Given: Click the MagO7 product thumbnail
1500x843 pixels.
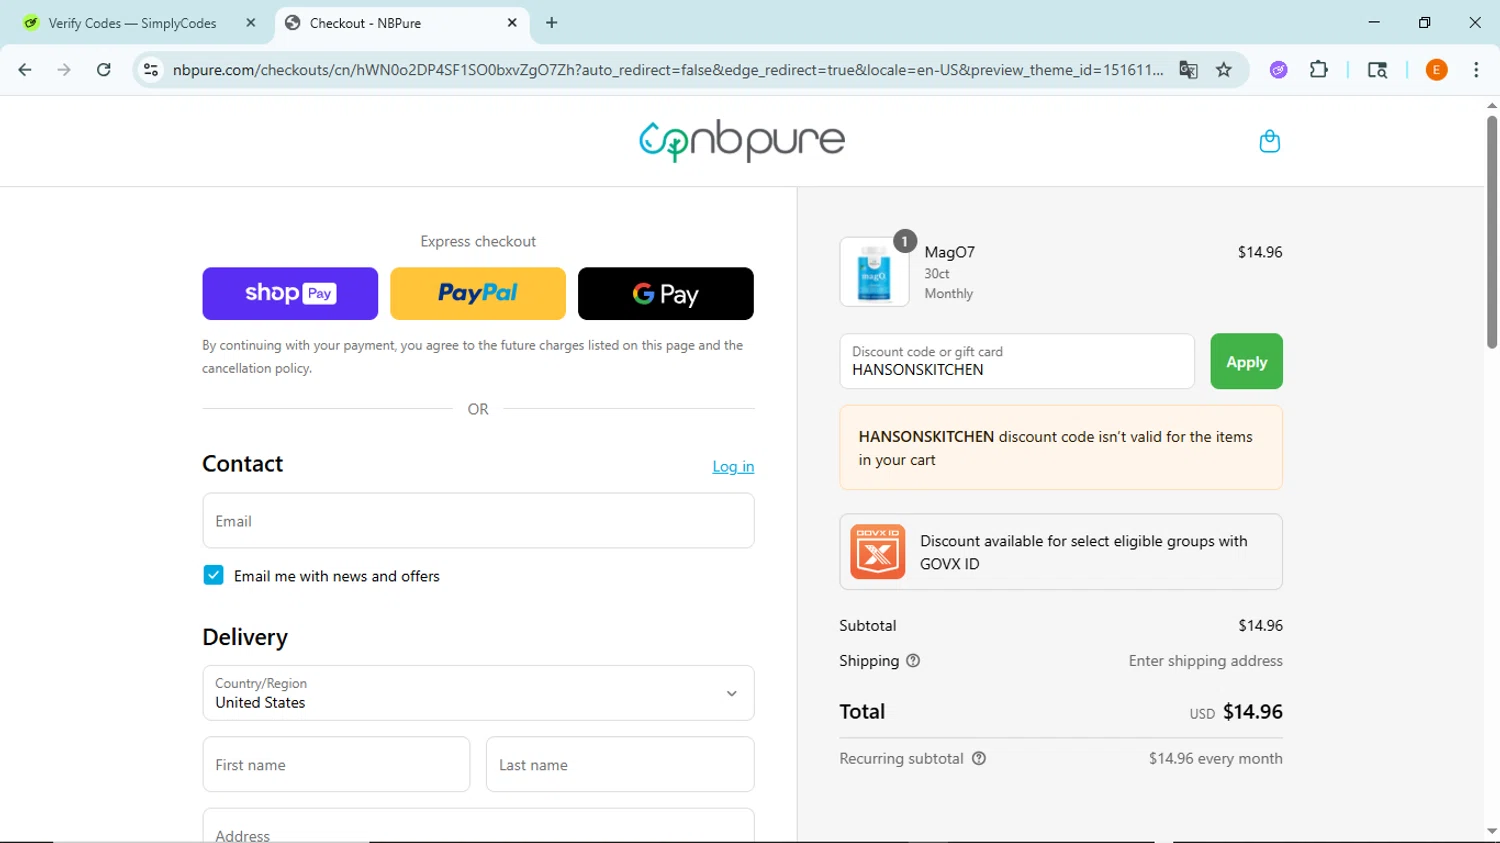Looking at the screenshot, I should click(874, 271).
